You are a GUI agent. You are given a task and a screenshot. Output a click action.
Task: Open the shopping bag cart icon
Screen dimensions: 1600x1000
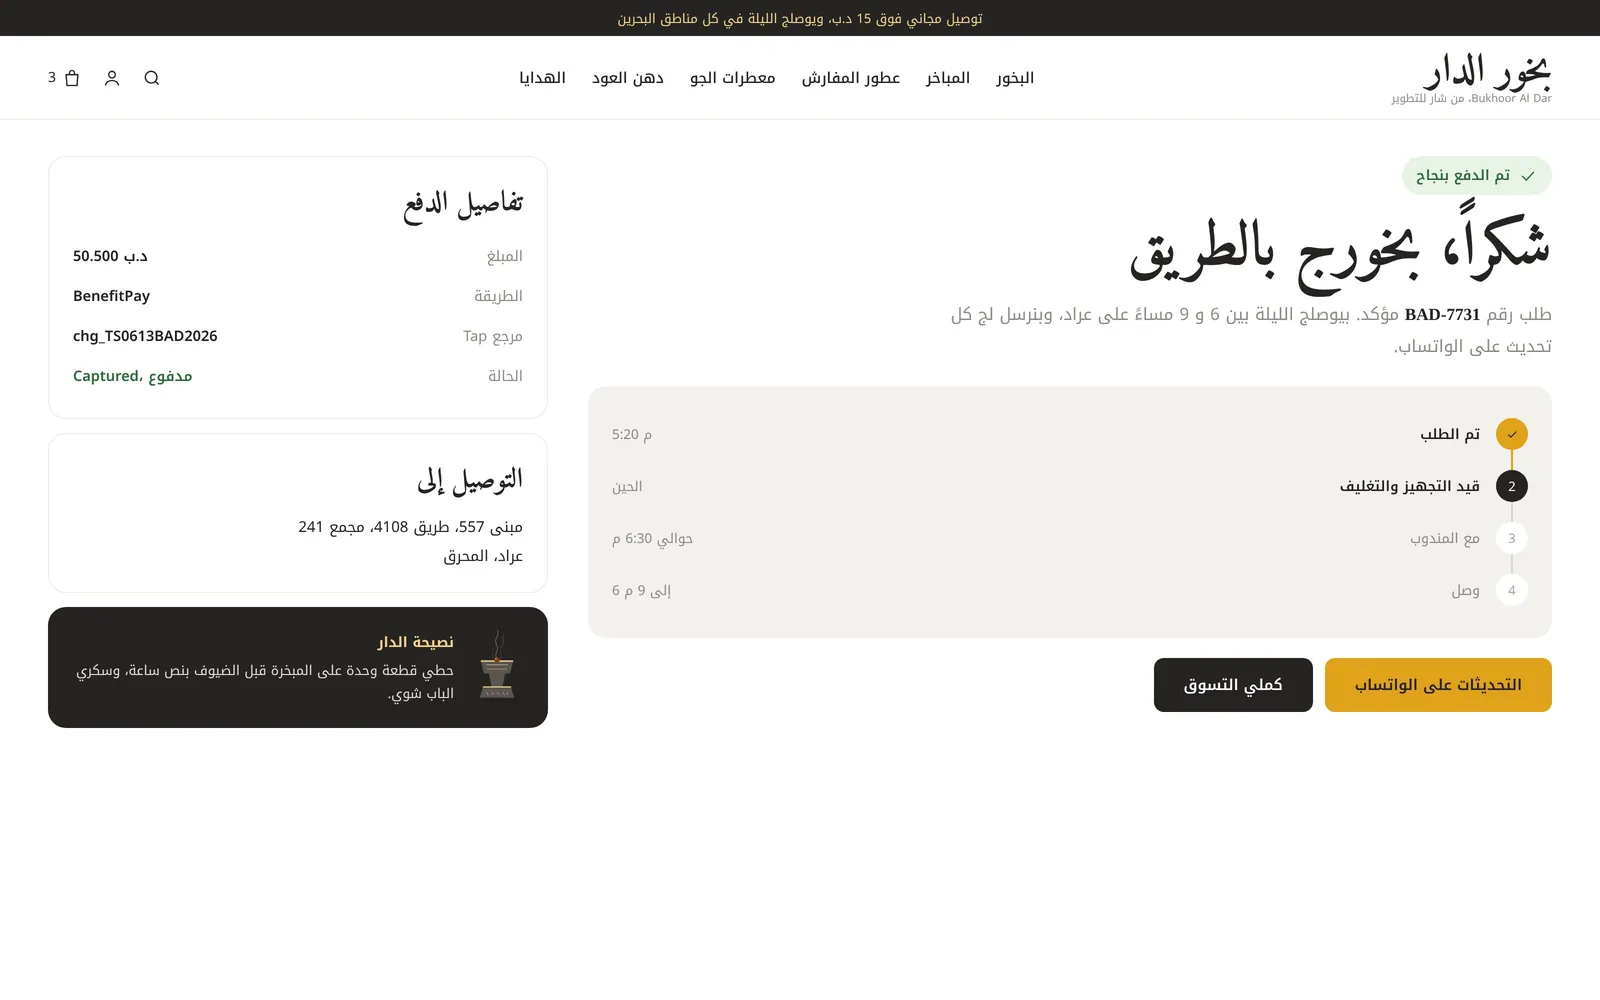(72, 78)
